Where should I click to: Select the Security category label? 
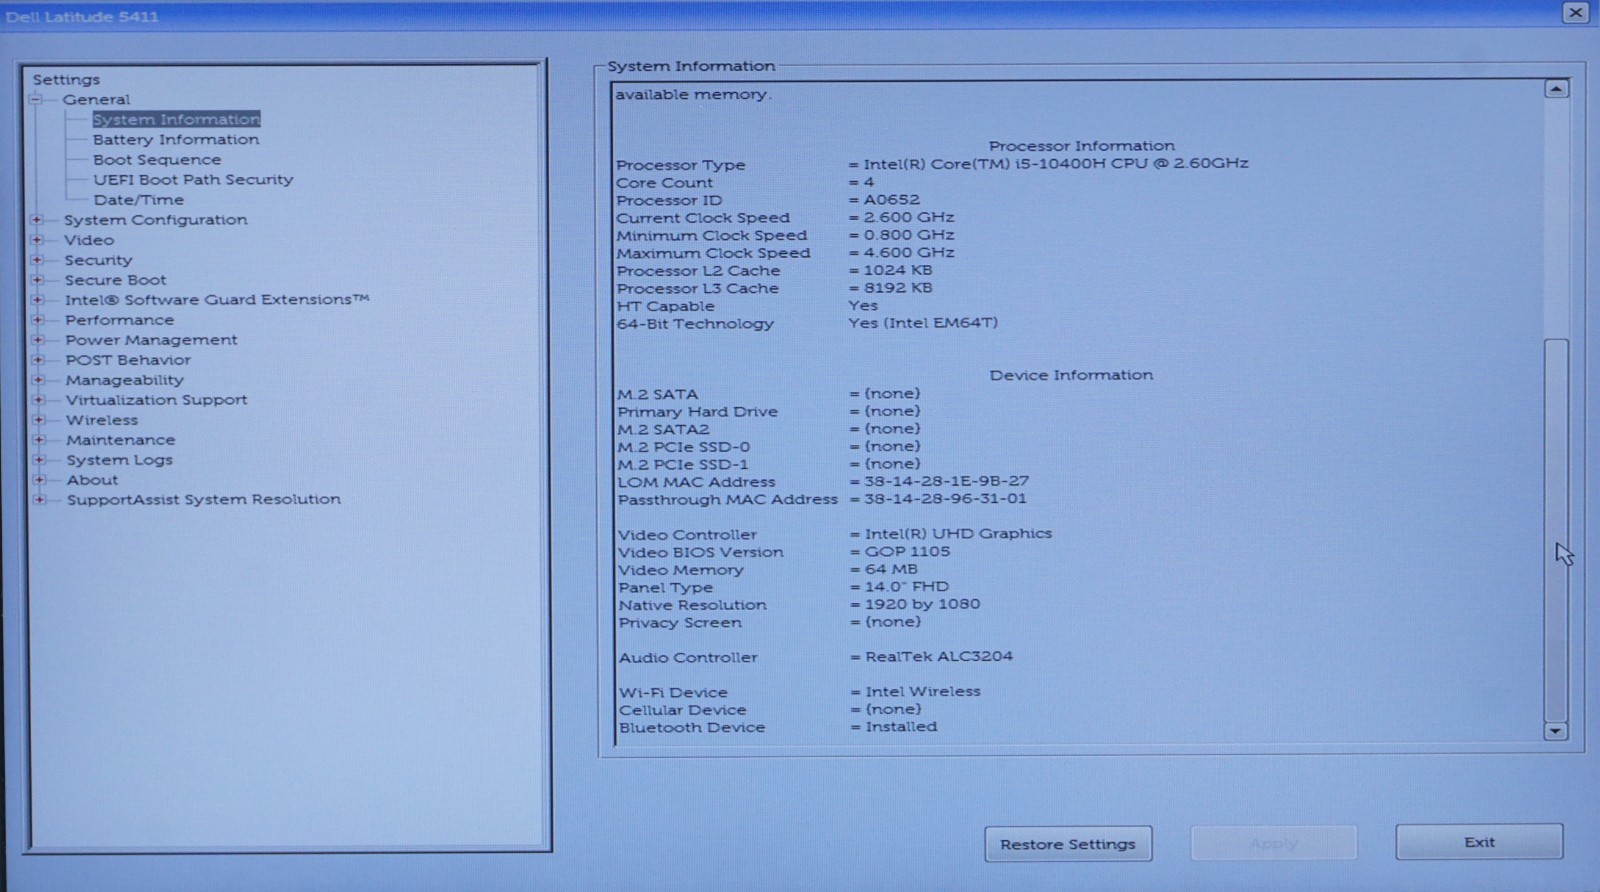98,260
